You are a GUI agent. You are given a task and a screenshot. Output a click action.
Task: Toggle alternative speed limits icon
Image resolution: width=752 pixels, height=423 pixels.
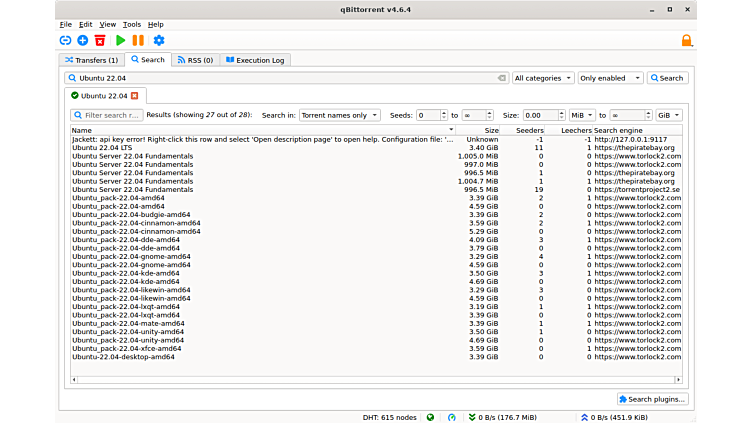click(452, 416)
